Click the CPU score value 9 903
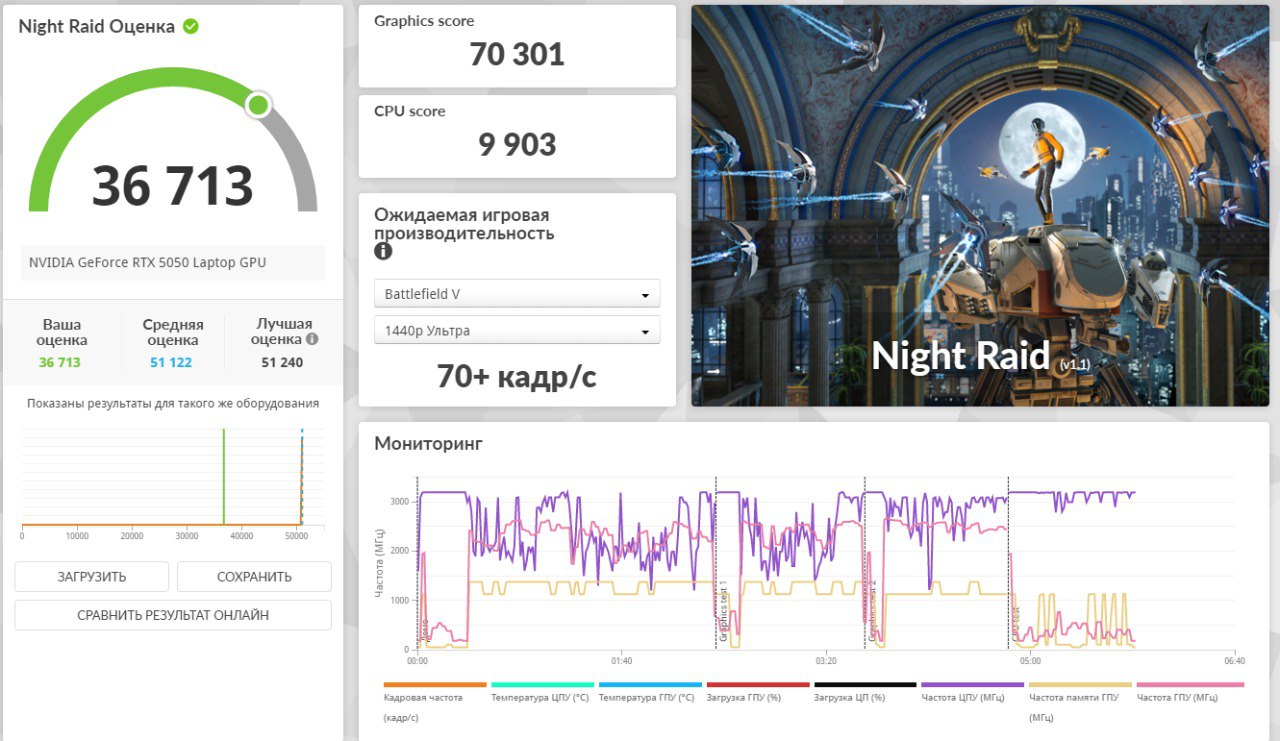Viewport: 1280px width, 741px height. click(517, 145)
